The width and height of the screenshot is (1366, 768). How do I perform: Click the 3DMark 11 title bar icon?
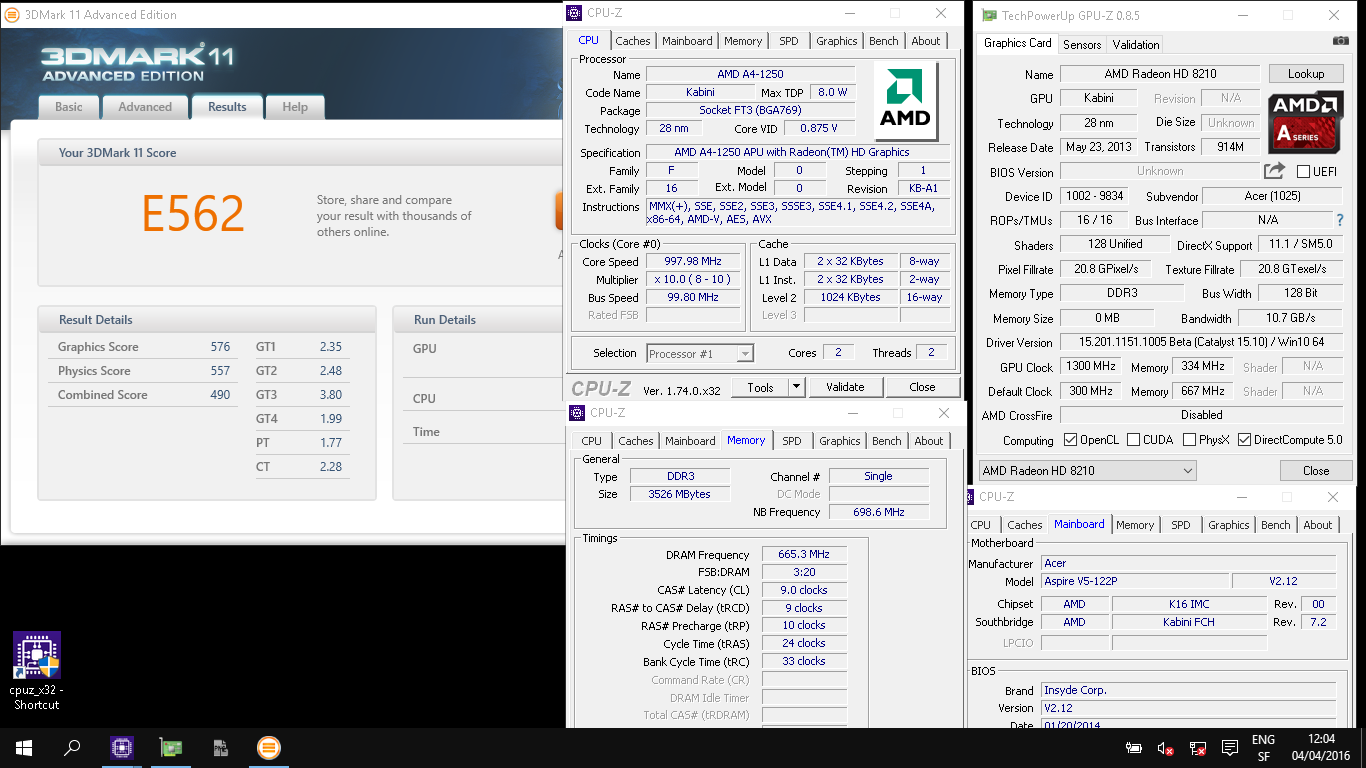13,15
